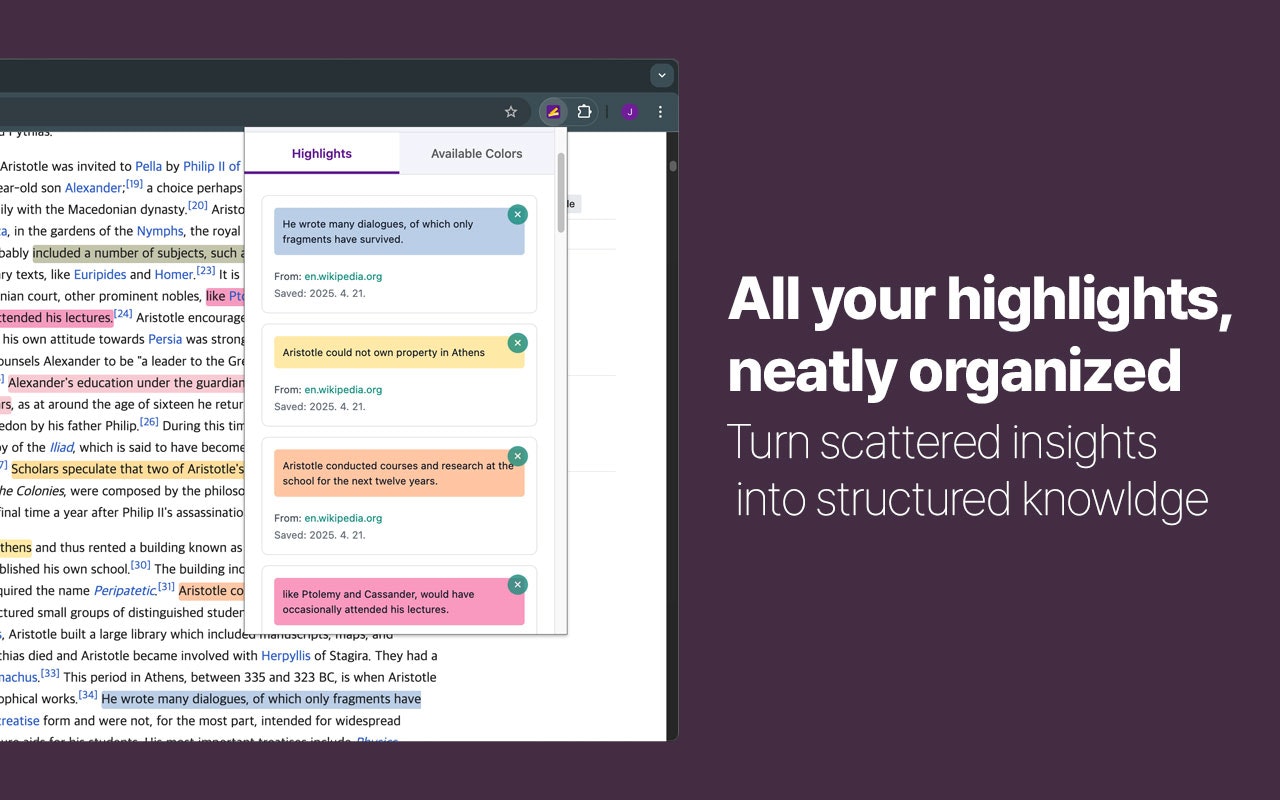Bookmark this page with the star icon
This screenshot has width=1280, height=800.
coord(511,112)
